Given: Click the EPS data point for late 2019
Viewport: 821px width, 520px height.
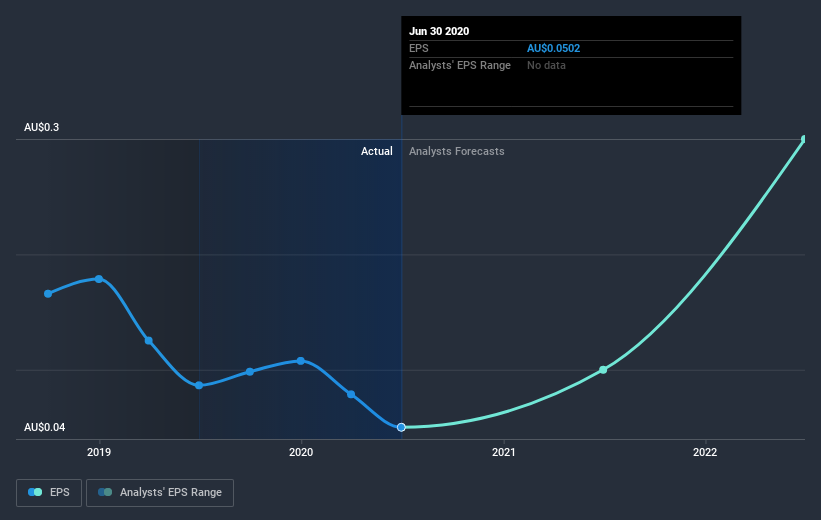Looking at the screenshot, I should (x=250, y=372).
